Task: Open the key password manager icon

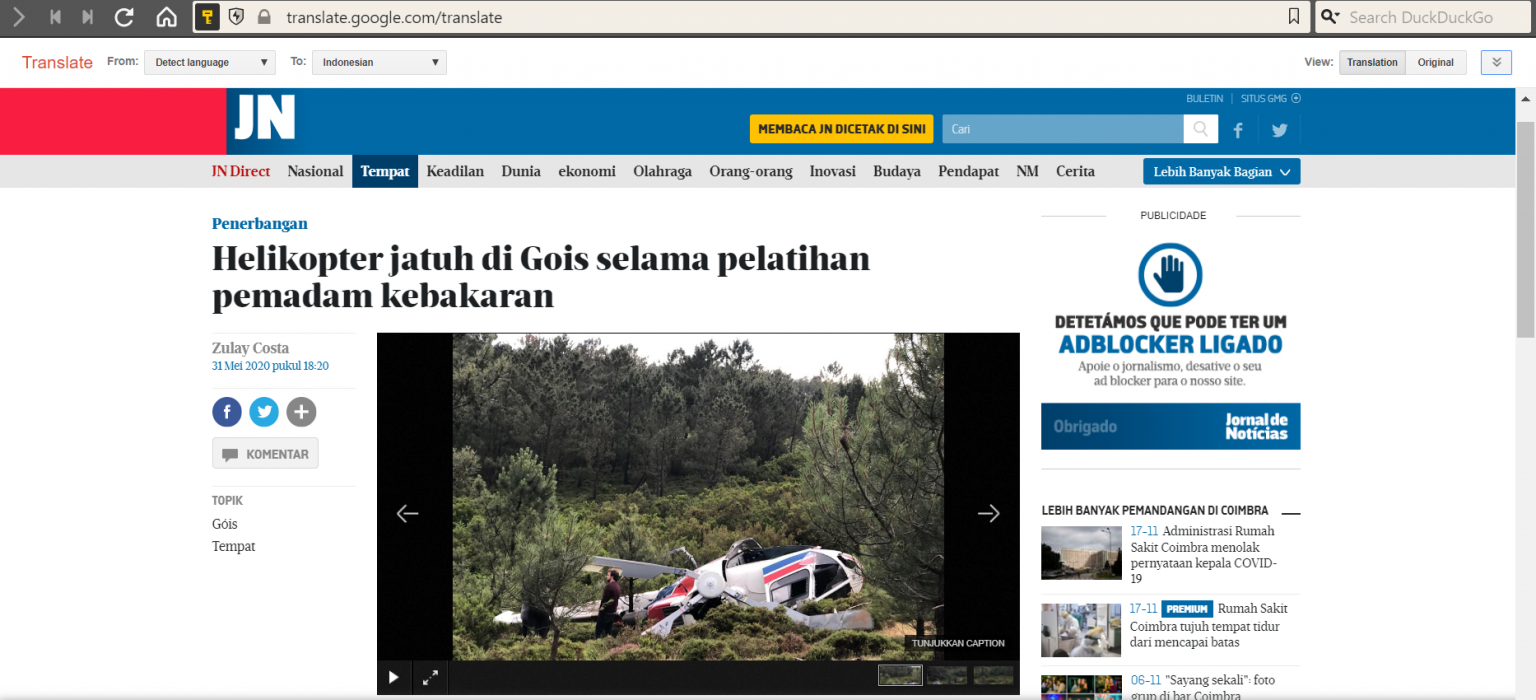Action: (207, 17)
